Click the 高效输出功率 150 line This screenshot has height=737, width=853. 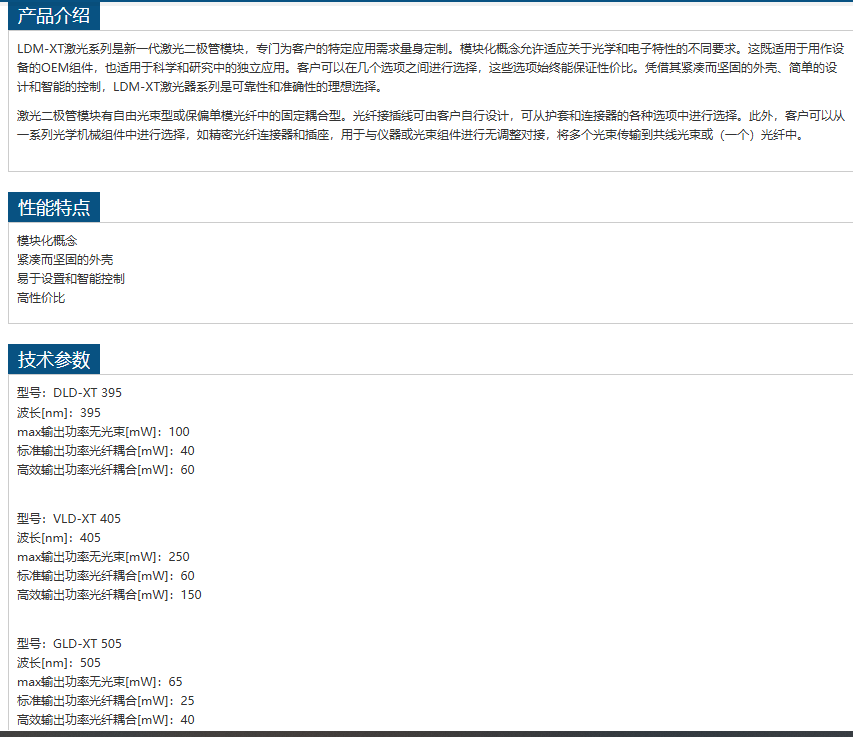click(109, 595)
